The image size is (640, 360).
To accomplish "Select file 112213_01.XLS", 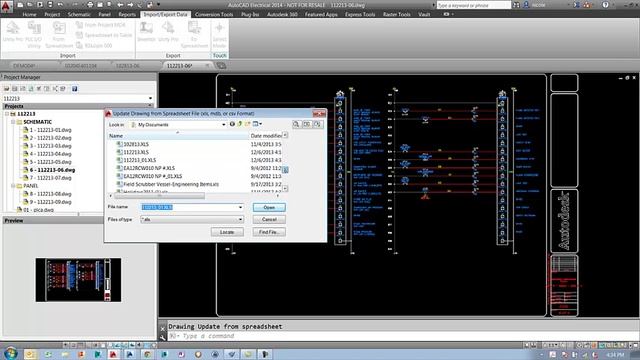I will click(x=140, y=160).
